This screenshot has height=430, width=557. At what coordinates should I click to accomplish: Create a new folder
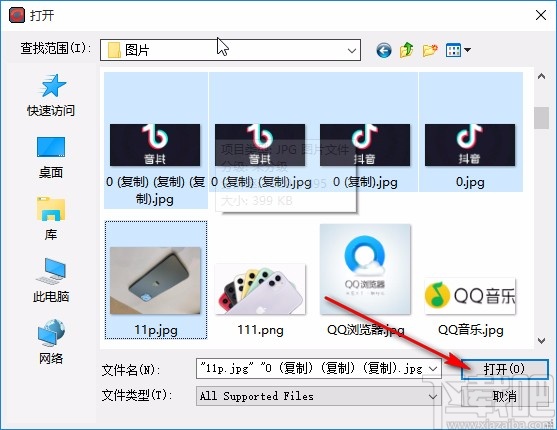430,50
